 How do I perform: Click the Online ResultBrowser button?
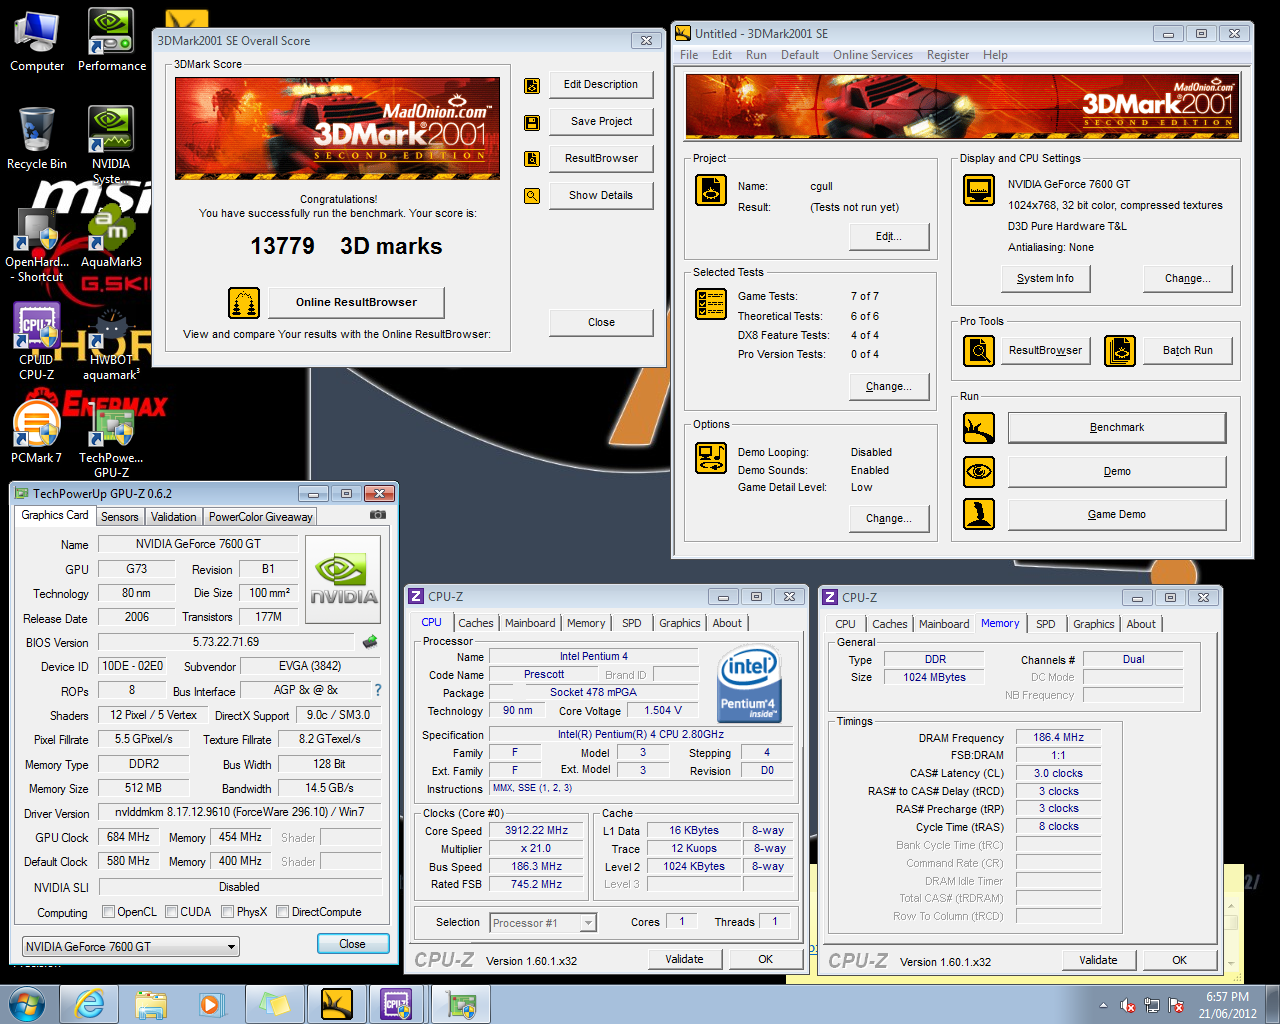tap(356, 302)
